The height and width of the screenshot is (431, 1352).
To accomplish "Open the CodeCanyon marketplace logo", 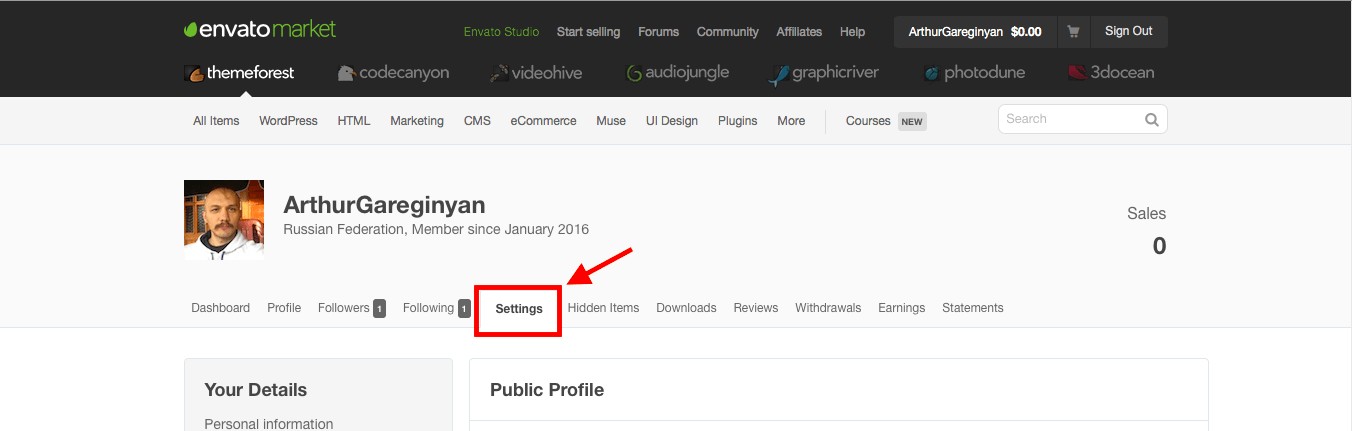I will tap(393, 73).
